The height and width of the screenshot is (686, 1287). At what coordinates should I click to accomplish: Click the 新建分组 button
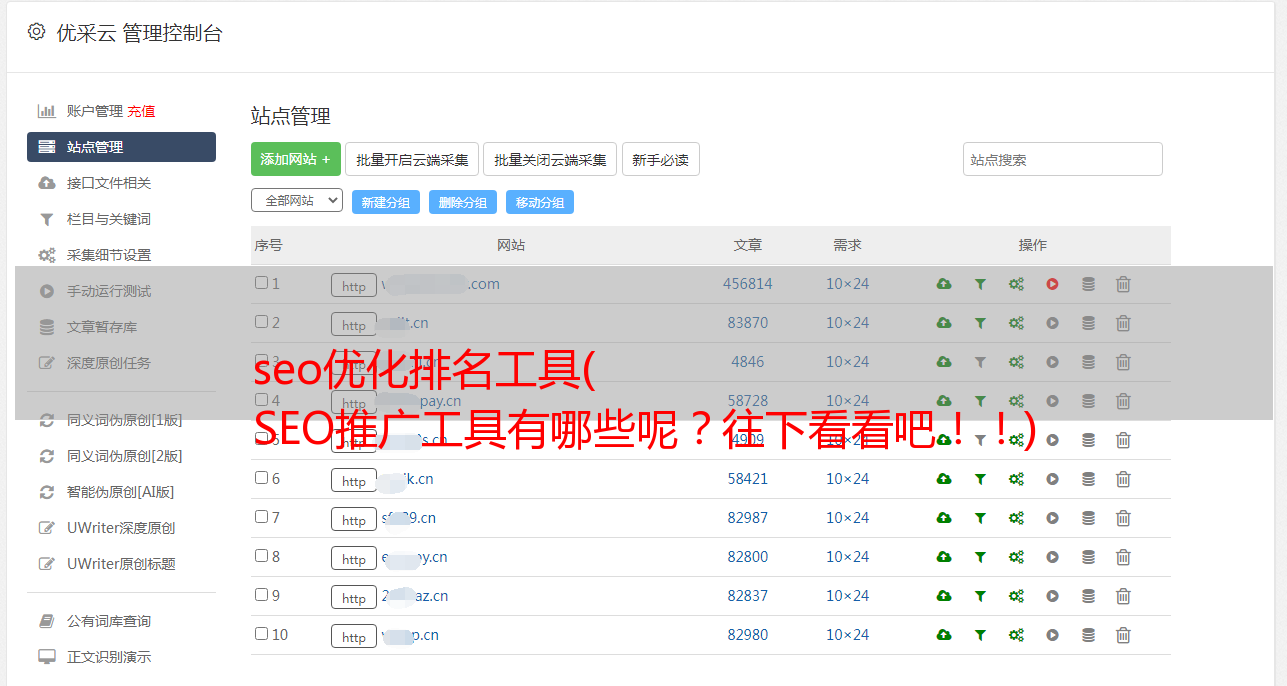tap(386, 202)
